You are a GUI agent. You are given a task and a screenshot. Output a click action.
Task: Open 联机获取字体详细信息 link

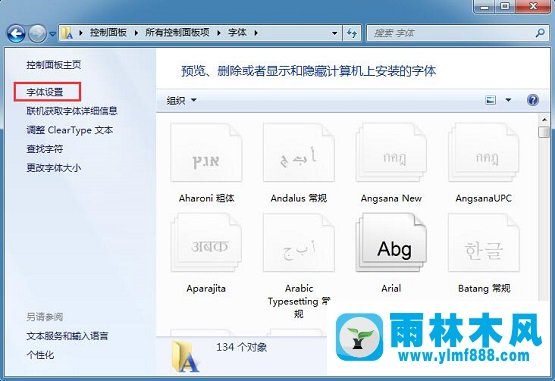click(72, 111)
